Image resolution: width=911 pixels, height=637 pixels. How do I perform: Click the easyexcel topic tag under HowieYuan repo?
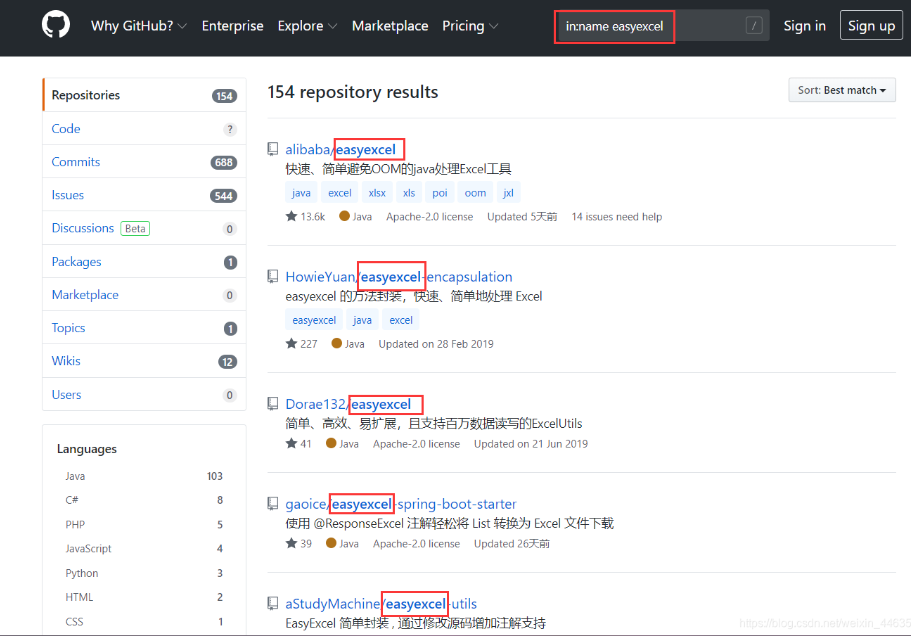click(x=314, y=320)
